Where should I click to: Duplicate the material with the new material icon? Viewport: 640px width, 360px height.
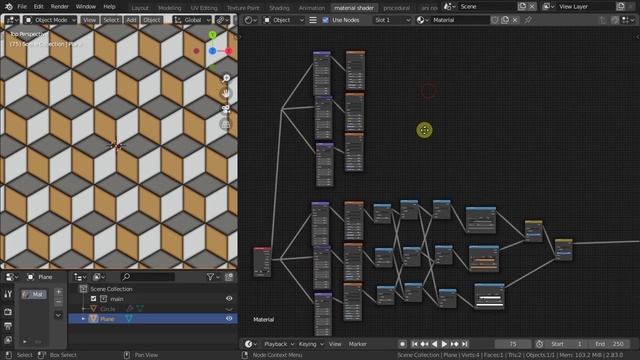[x=505, y=20]
